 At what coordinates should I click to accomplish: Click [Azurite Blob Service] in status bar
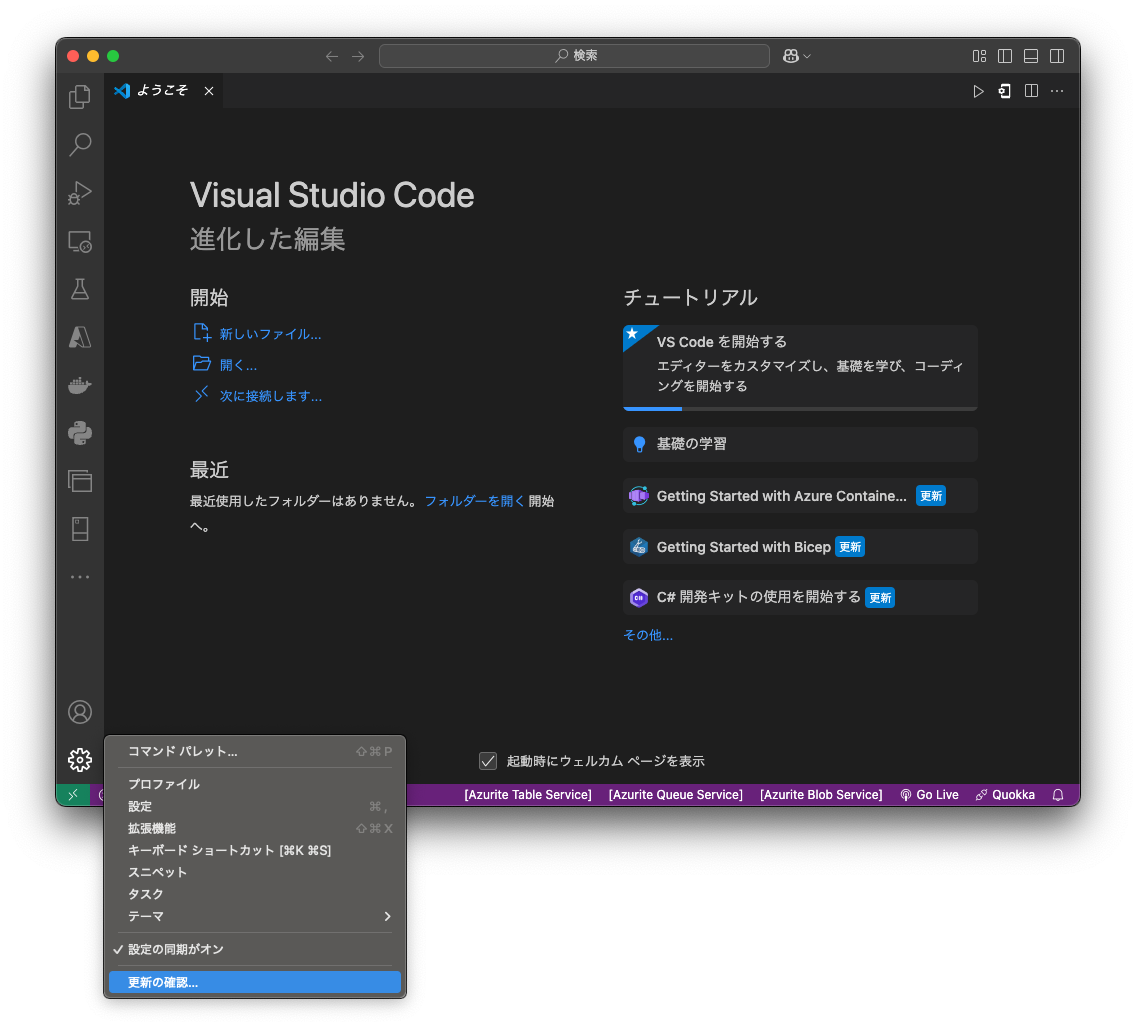point(821,795)
